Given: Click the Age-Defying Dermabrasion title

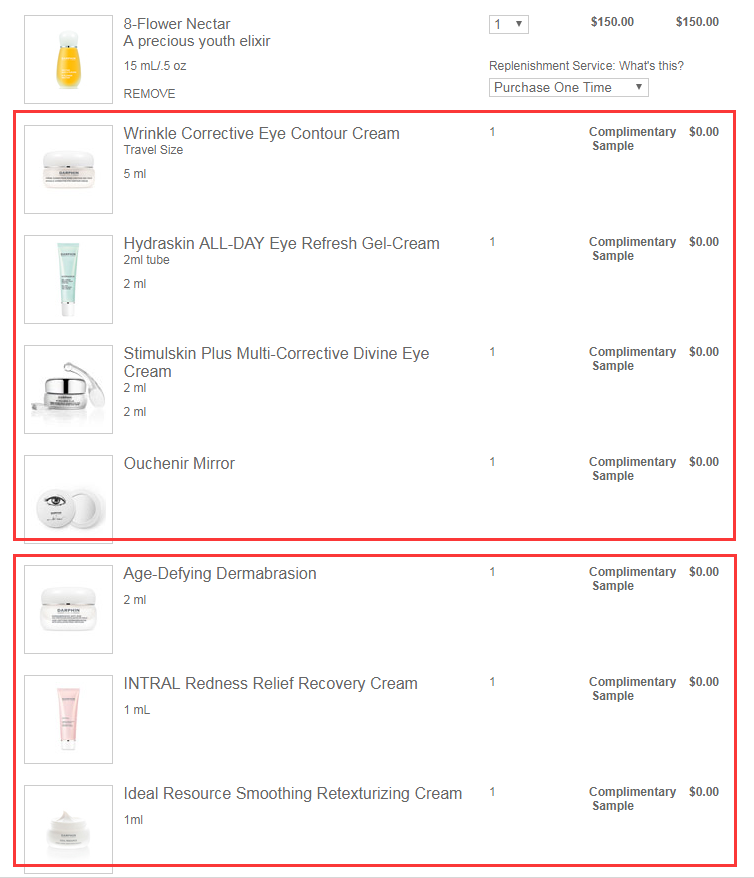Looking at the screenshot, I should pyautogui.click(x=220, y=573).
